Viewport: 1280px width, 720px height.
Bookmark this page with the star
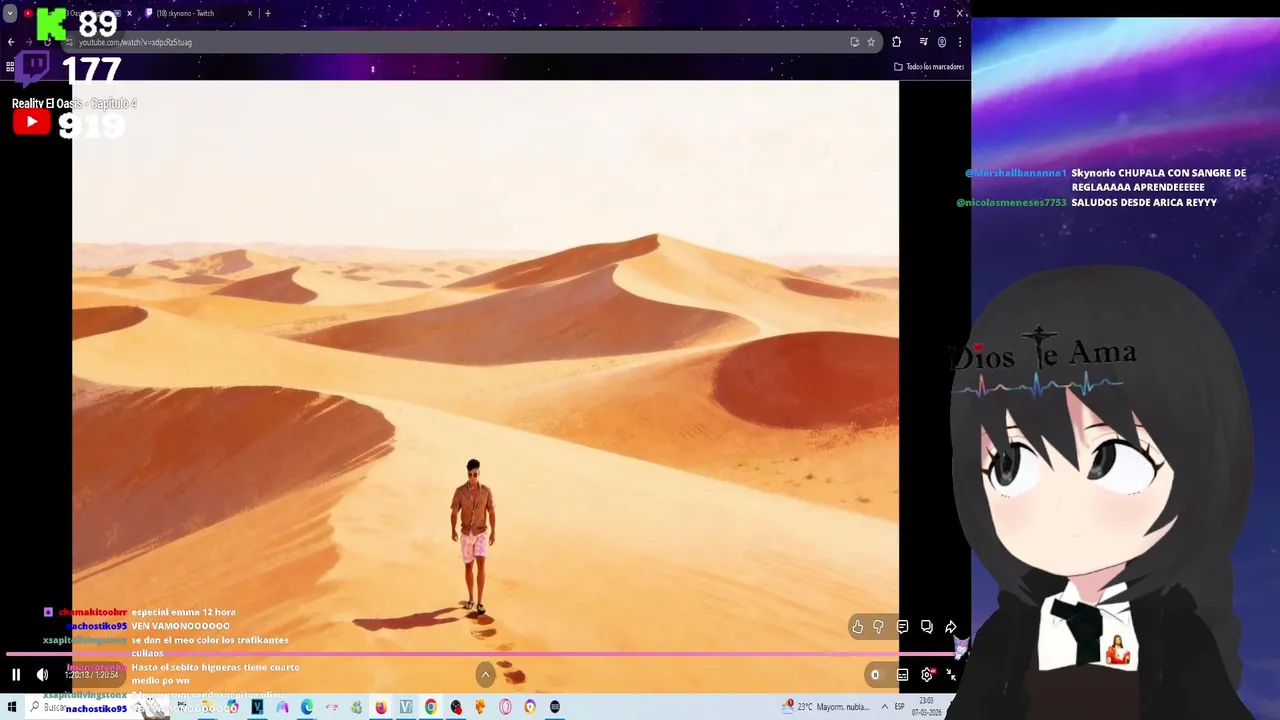871,42
